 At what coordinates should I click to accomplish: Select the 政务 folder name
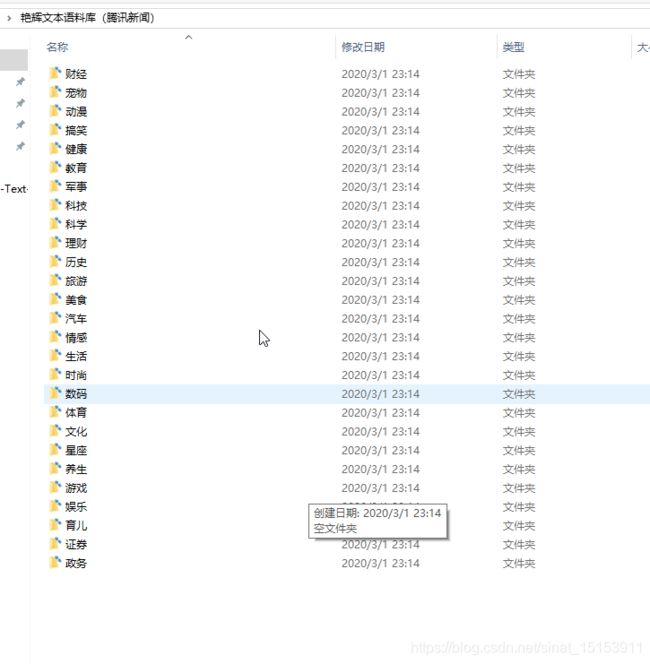pyautogui.click(x=76, y=563)
